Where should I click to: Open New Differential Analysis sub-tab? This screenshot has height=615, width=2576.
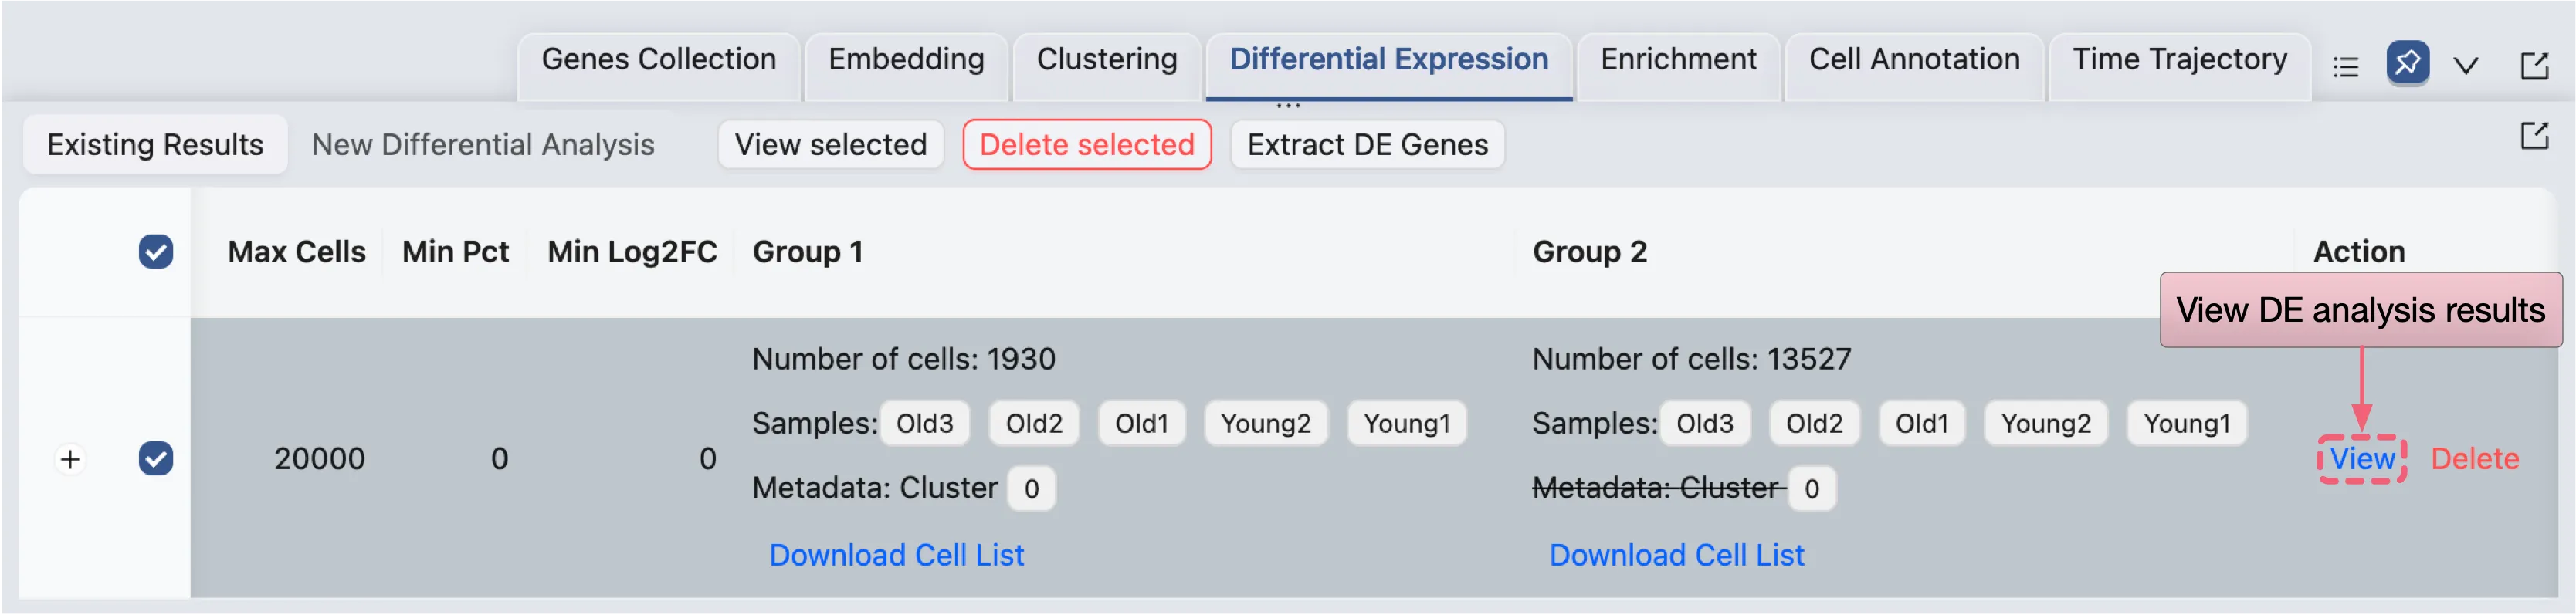pos(483,145)
